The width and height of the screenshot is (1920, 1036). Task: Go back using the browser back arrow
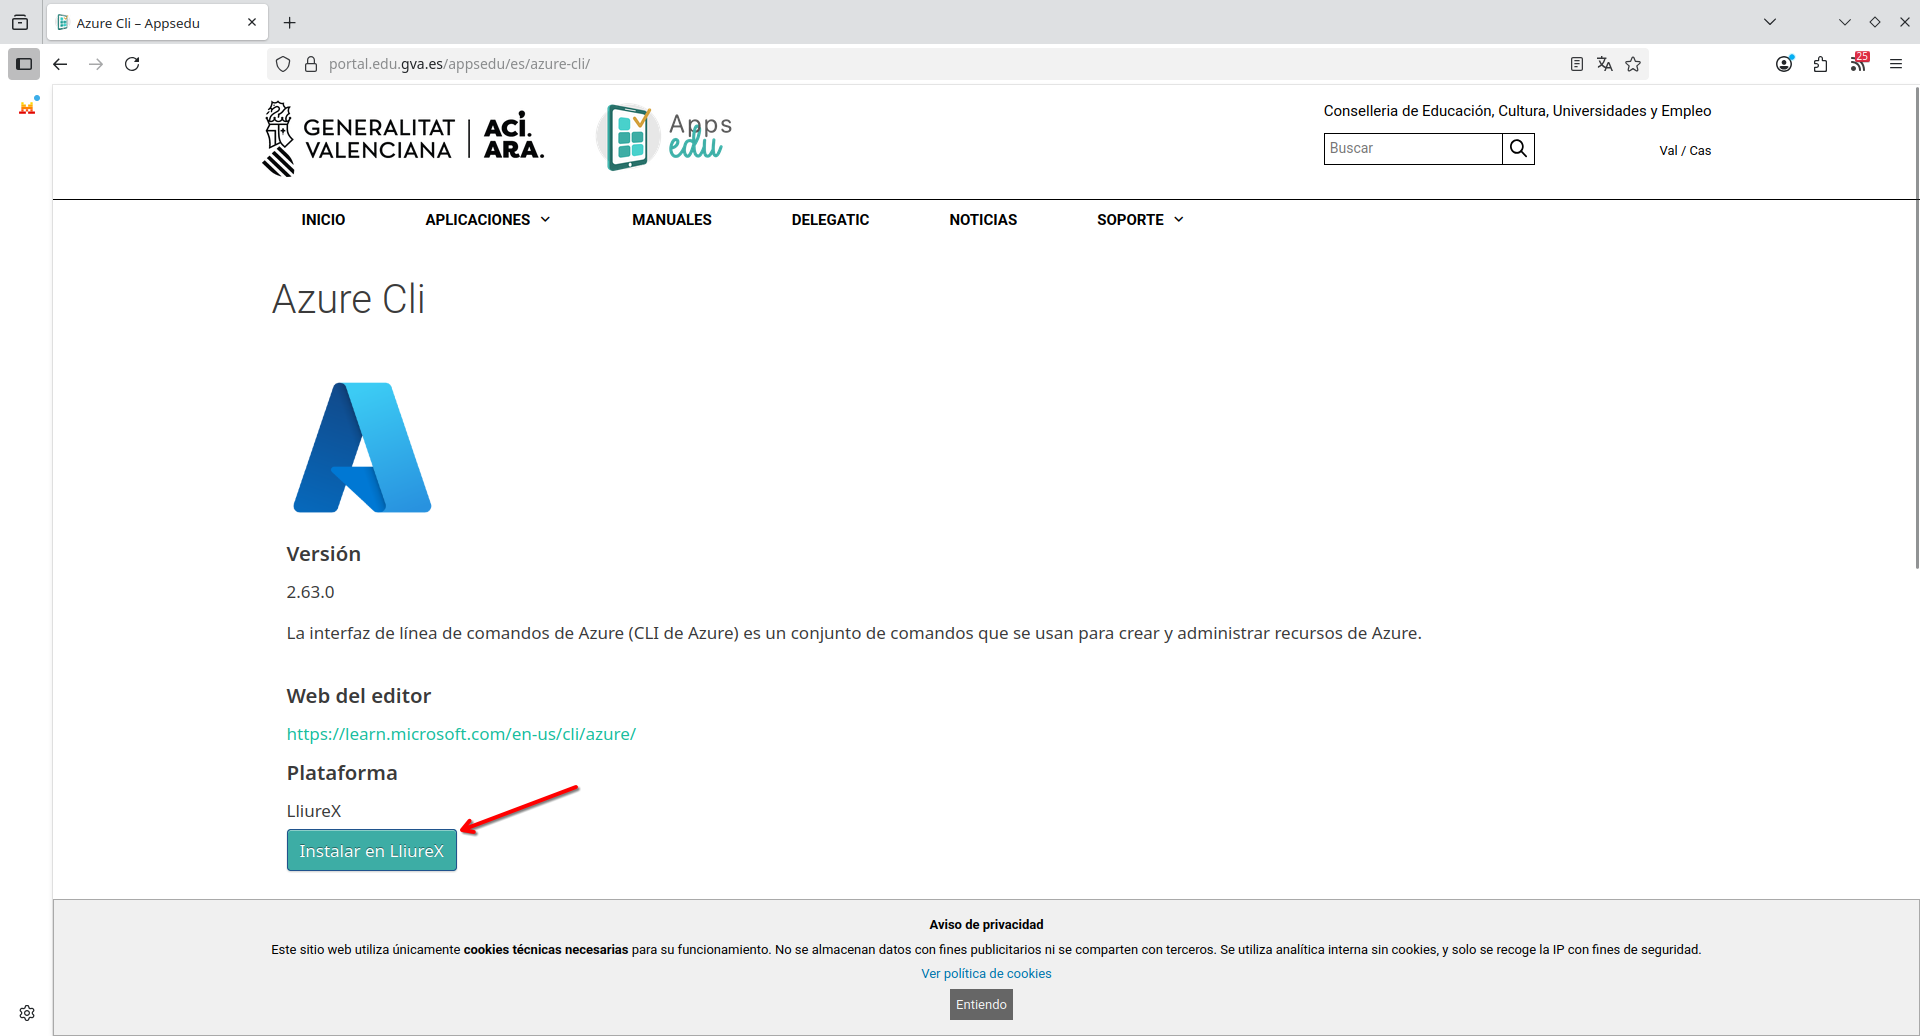(60, 64)
